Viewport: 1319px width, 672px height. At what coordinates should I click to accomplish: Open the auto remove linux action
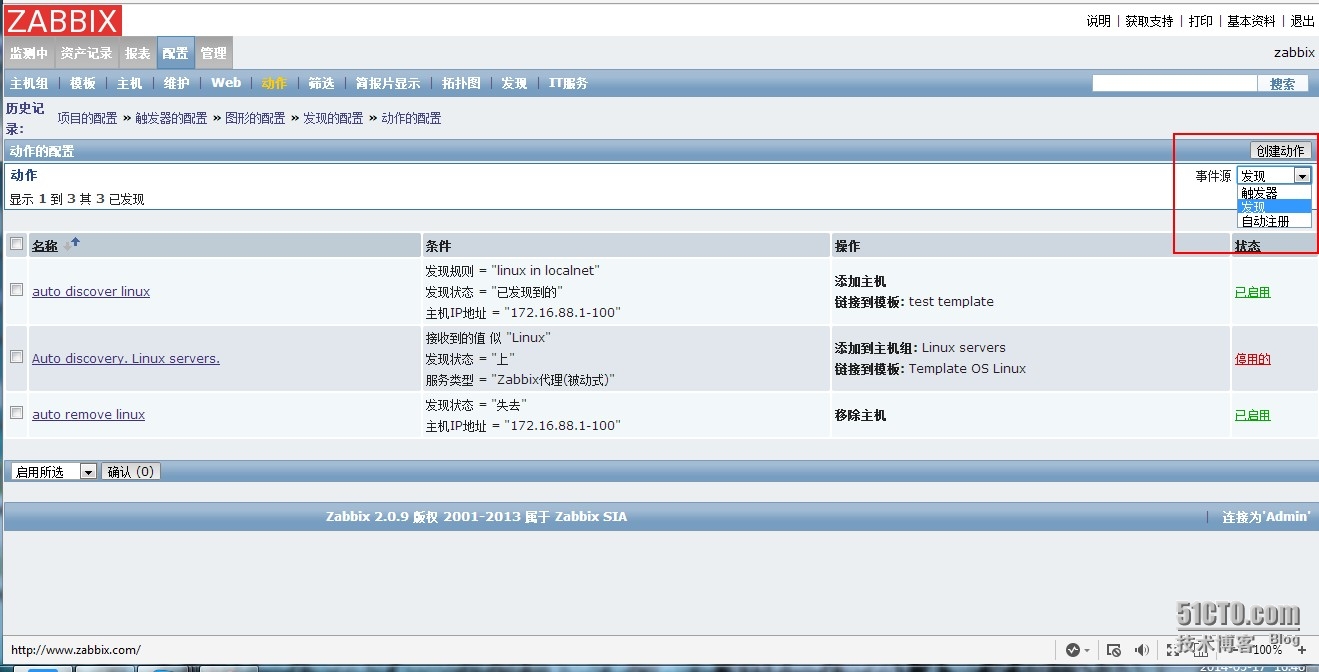coord(88,414)
